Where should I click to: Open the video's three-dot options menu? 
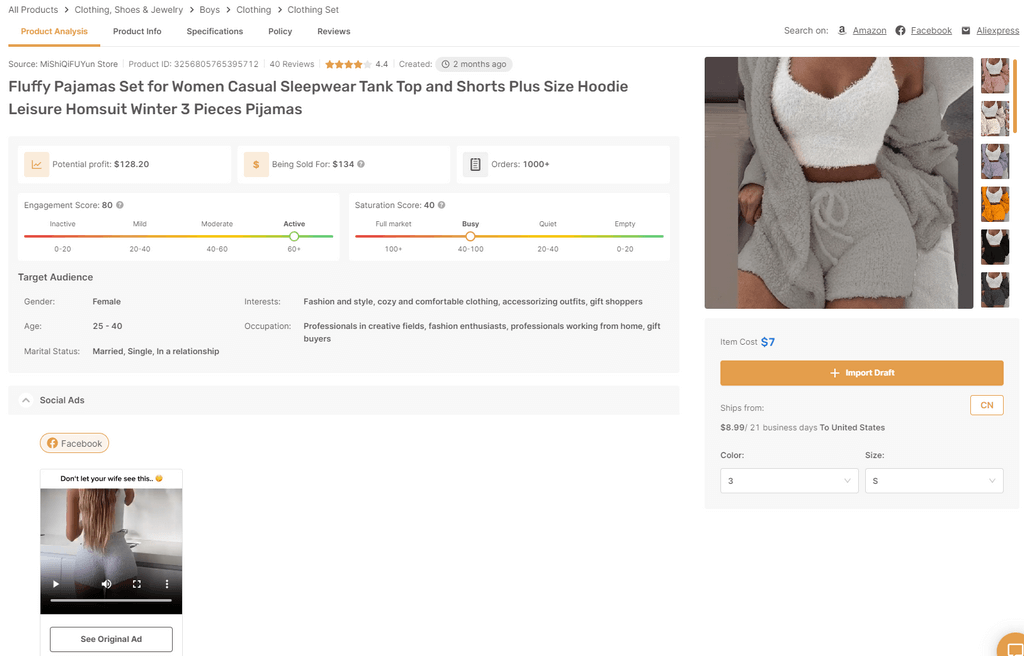(166, 584)
